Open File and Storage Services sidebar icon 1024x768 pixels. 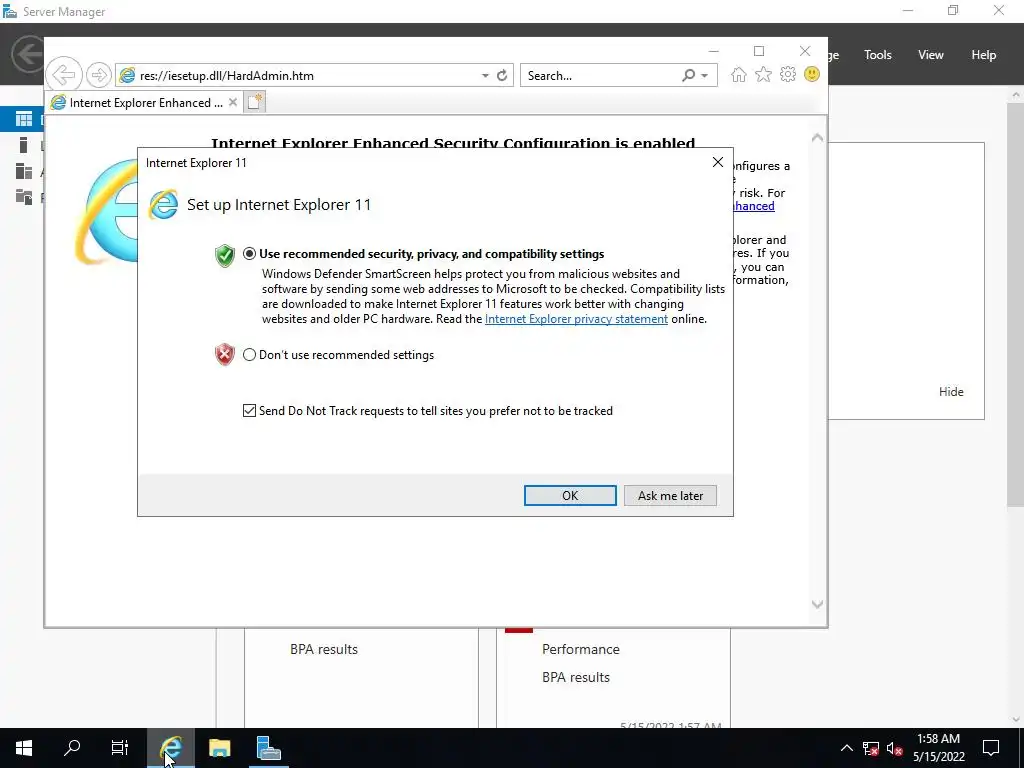point(24,197)
